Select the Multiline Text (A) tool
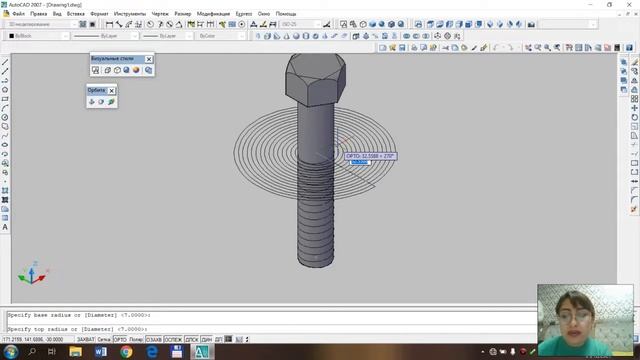Screen dimensions: 640x360 (5, 227)
